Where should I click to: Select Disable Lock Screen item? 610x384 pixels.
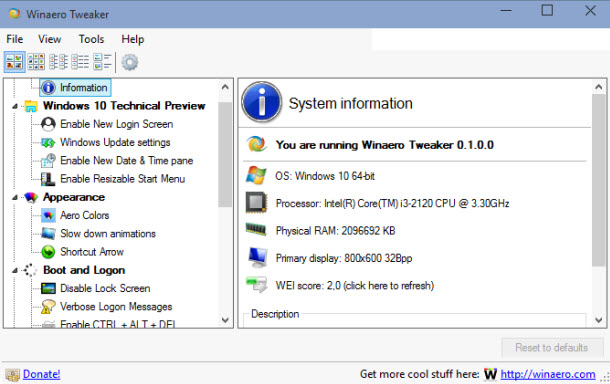pos(105,288)
